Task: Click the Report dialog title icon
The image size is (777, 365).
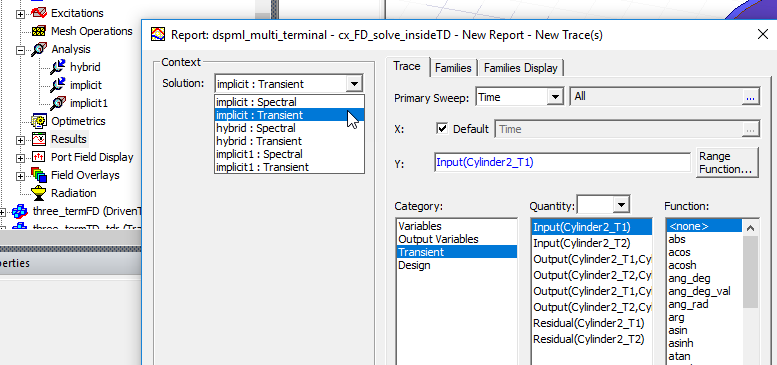Action: pos(158,35)
